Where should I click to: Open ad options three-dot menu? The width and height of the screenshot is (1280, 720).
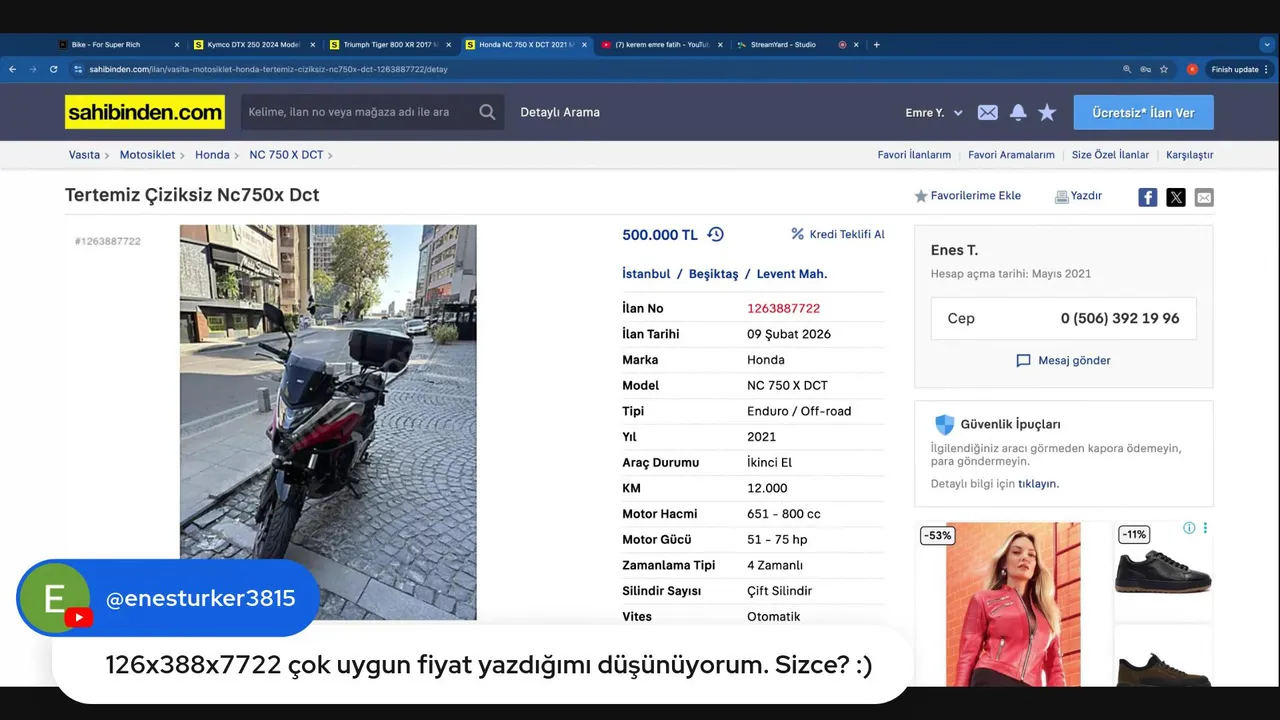[1205, 528]
